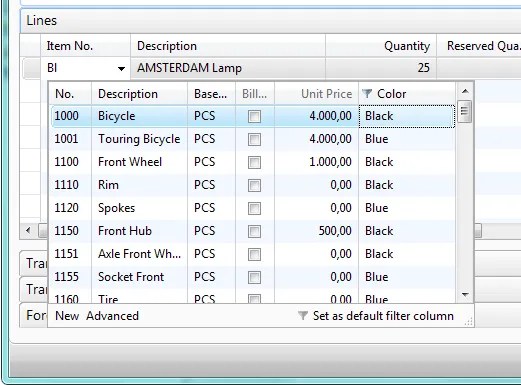Tick the Bill checkbox for Spokes row

click(x=254, y=208)
